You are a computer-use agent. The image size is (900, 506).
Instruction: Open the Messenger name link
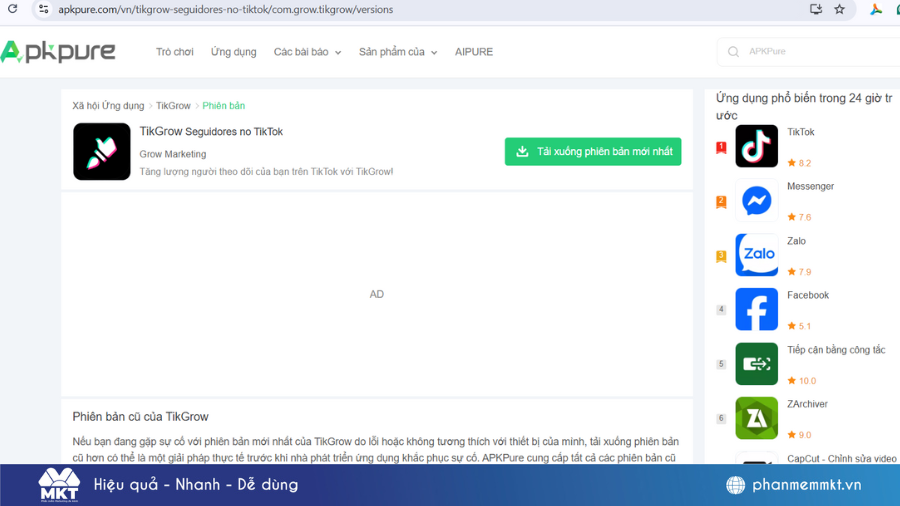point(810,186)
